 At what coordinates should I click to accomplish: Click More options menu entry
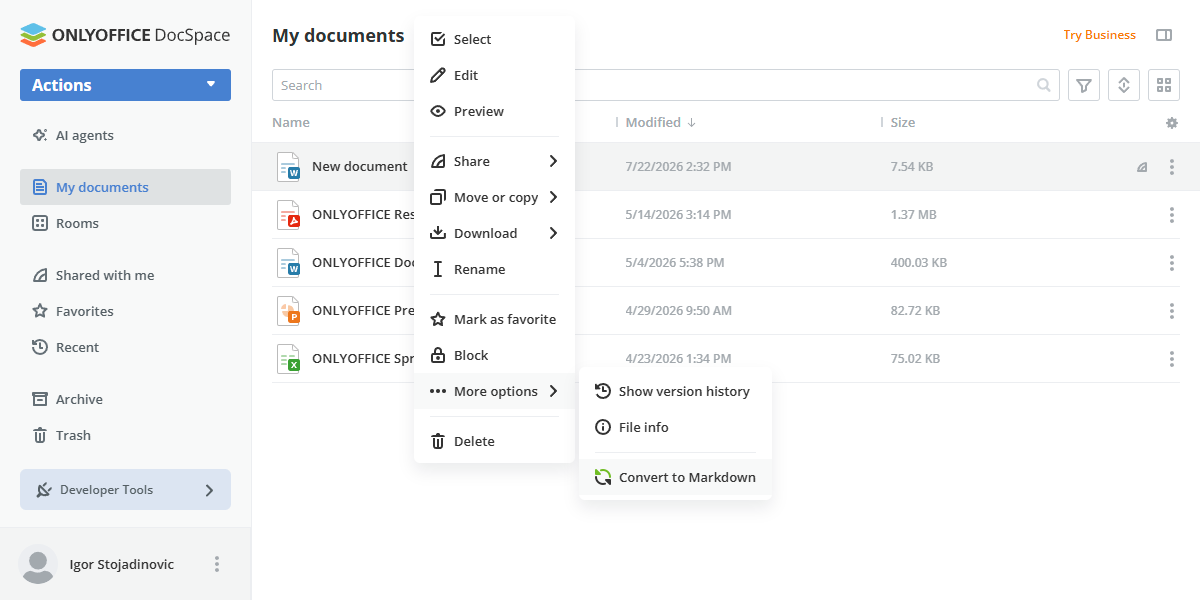click(x=495, y=391)
